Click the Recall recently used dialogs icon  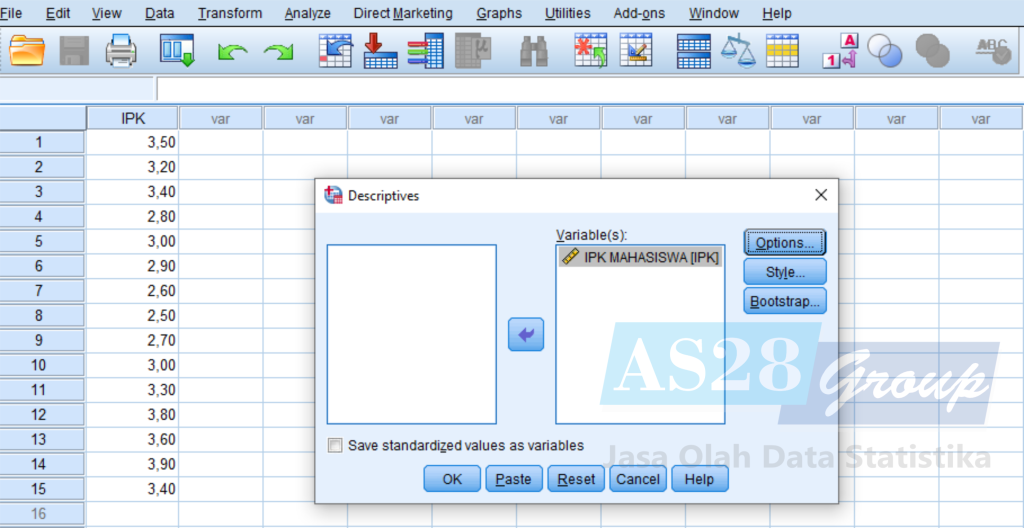point(177,50)
